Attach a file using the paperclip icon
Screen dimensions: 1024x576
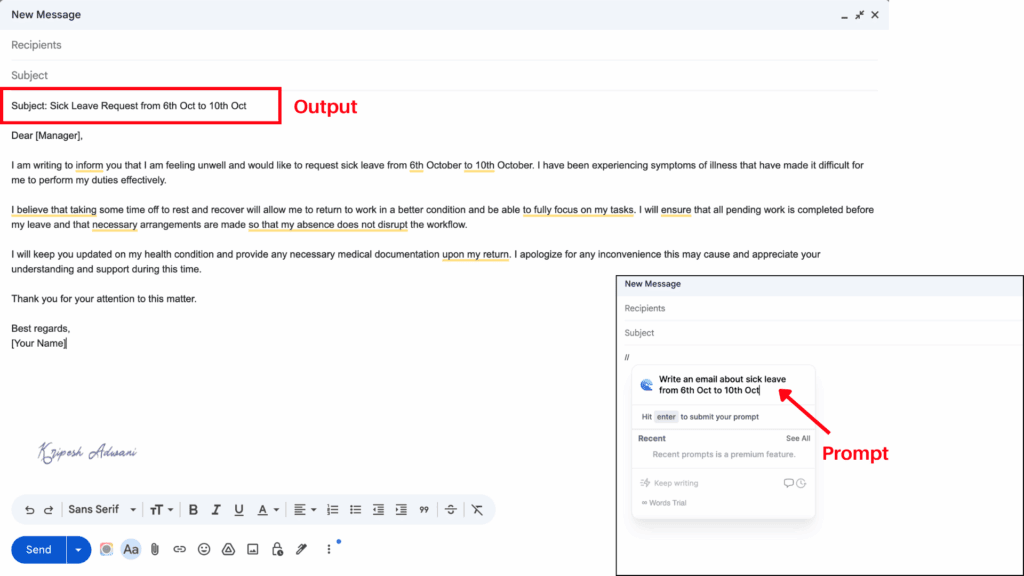tap(155, 549)
